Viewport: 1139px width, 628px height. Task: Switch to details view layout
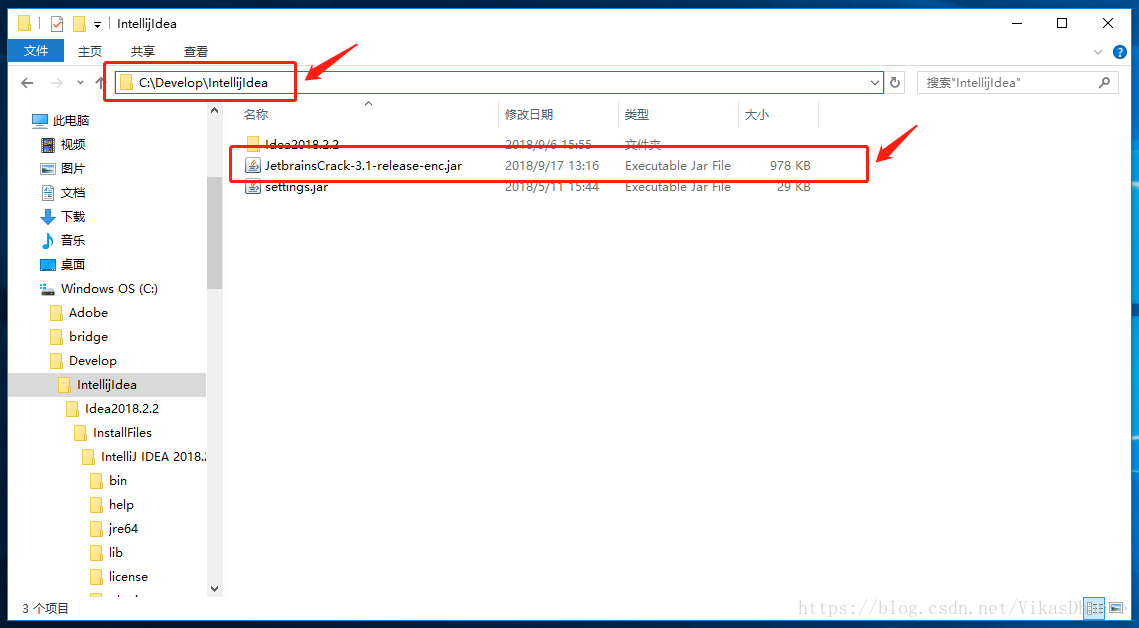1095,608
